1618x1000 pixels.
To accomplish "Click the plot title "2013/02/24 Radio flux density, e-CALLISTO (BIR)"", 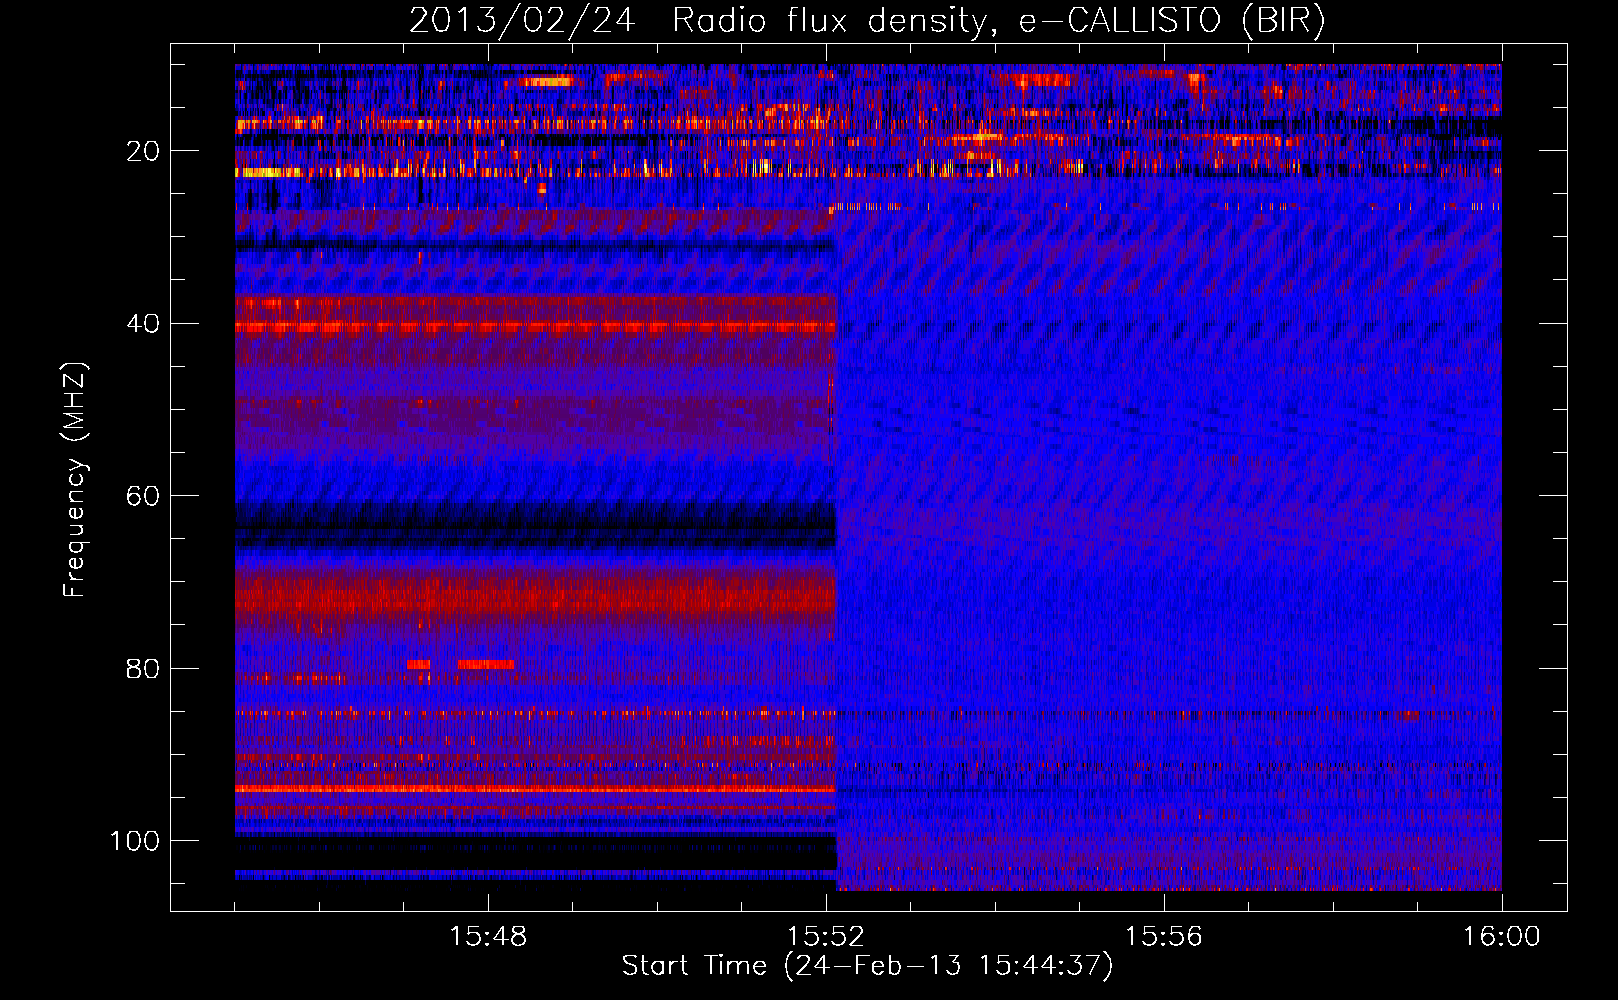I will (x=867, y=21).
